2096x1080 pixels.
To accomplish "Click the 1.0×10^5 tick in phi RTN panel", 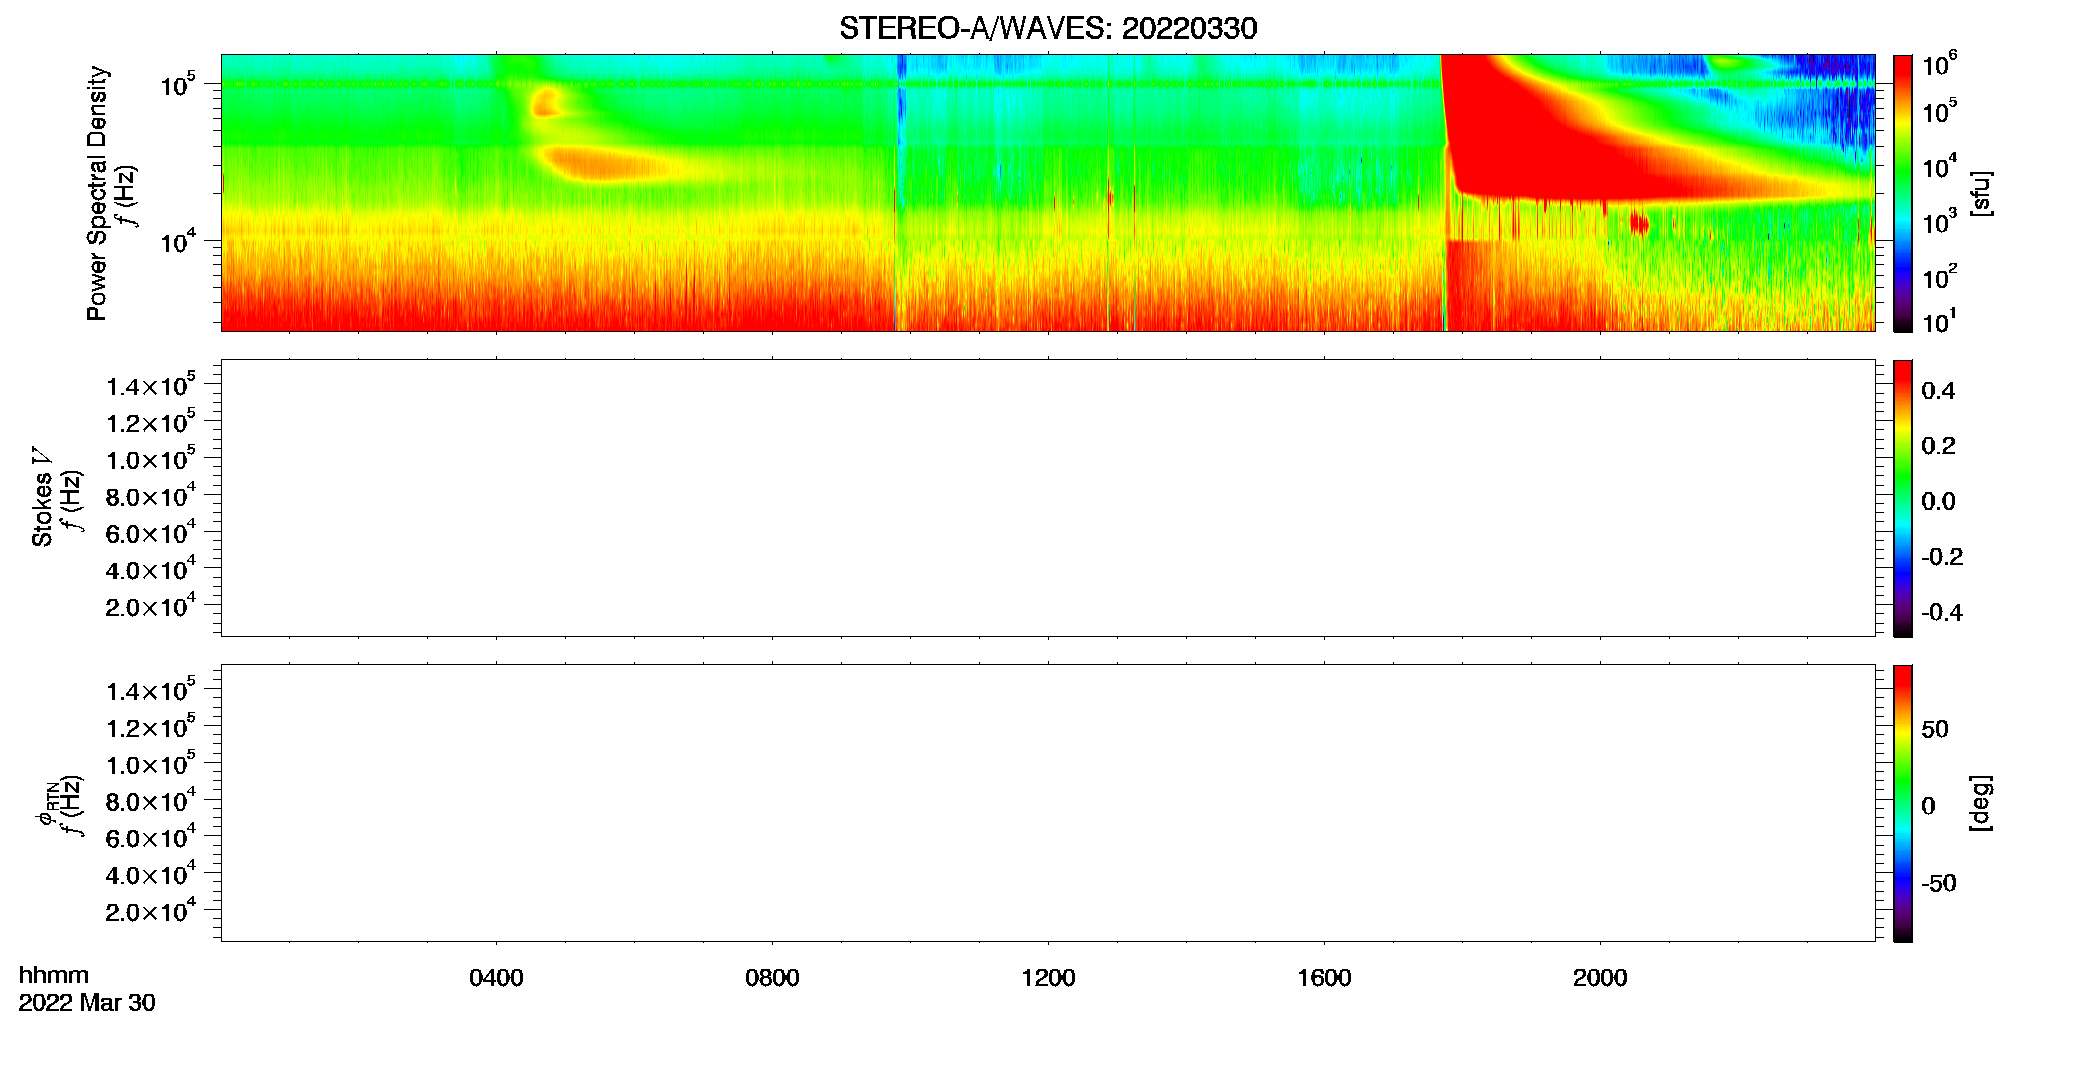I will pos(151,763).
